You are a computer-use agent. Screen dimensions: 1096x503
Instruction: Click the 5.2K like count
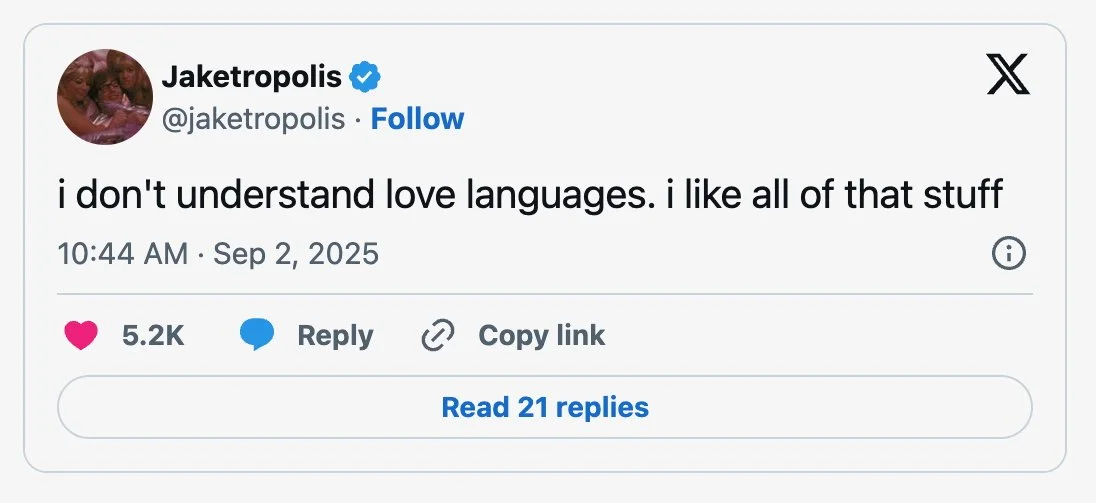point(153,336)
